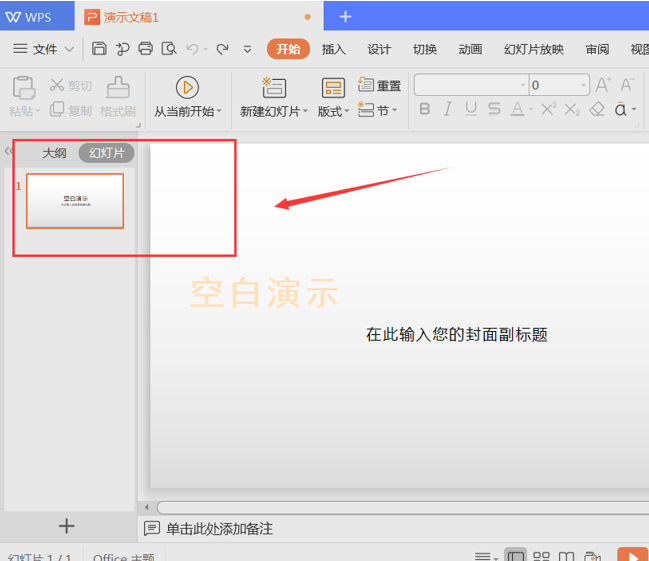The image size is (649, 561).
Task: Apply font color with the A icon
Action: point(517,109)
